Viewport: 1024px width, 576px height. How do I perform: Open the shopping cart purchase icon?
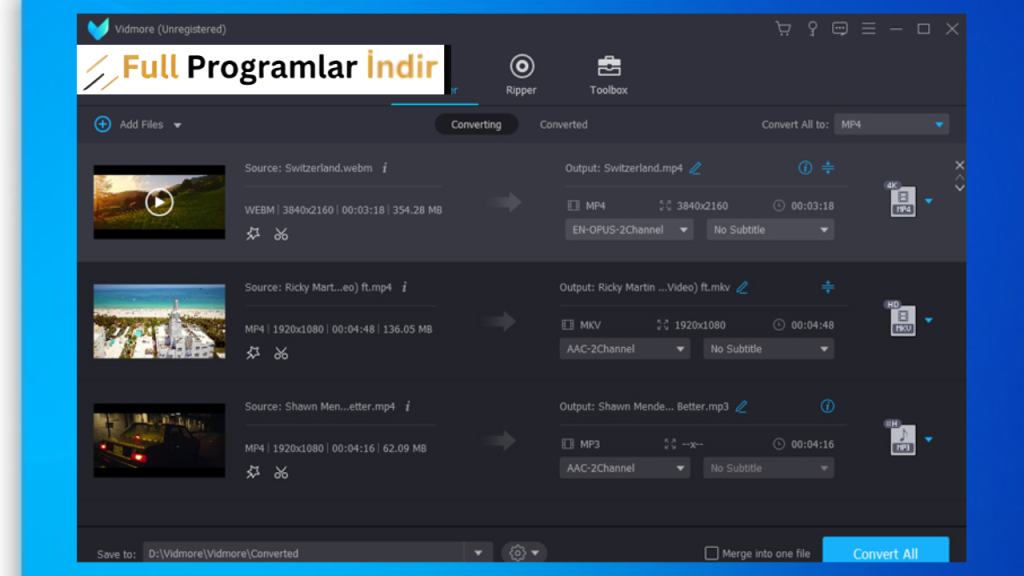pyautogui.click(x=783, y=29)
